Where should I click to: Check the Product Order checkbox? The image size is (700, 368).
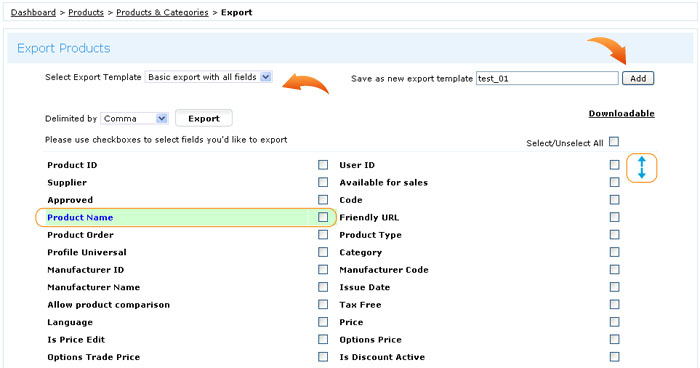click(323, 234)
